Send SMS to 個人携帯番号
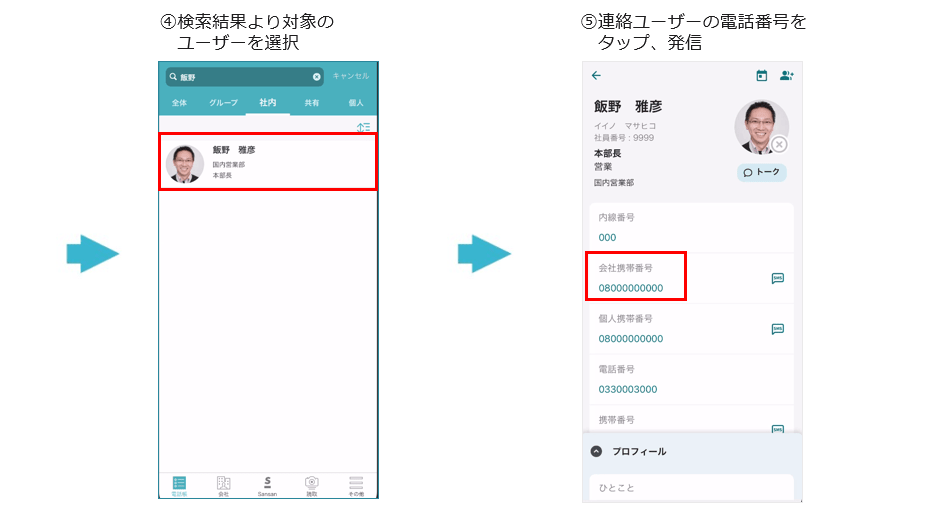The image size is (942, 524). pyautogui.click(x=777, y=329)
